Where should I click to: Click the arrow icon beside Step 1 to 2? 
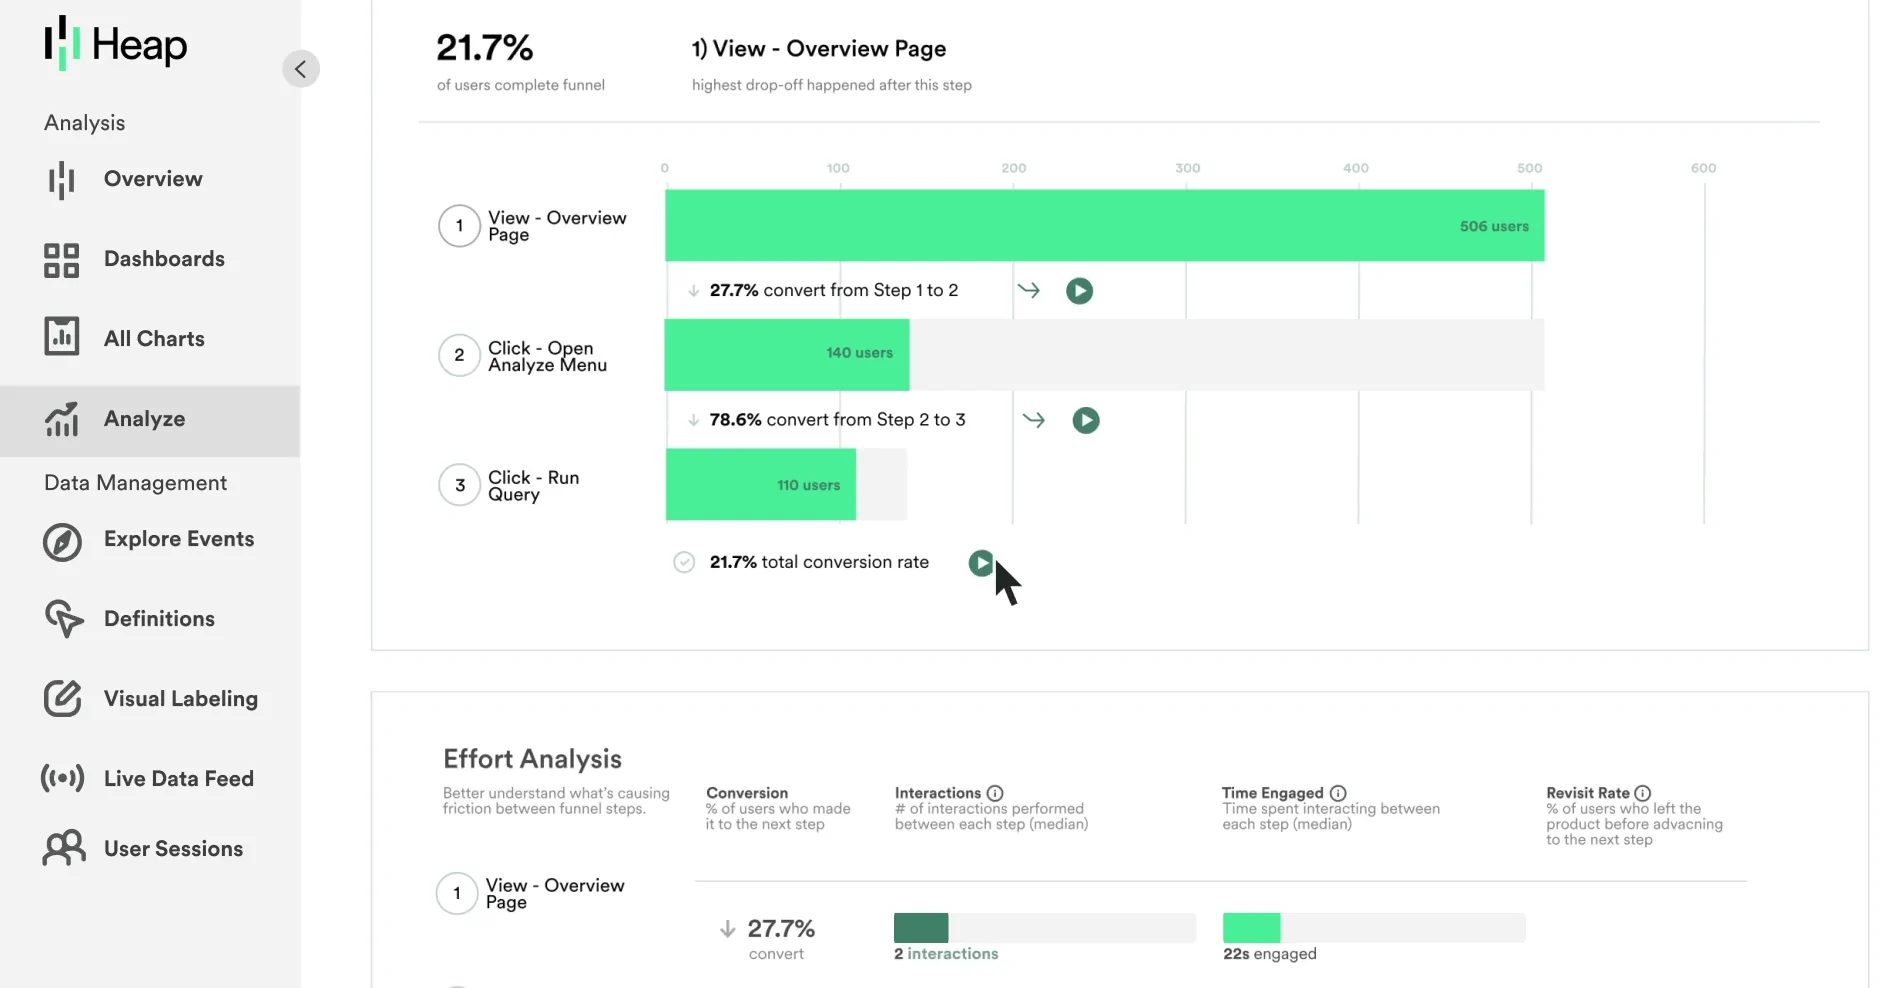pos(1028,291)
